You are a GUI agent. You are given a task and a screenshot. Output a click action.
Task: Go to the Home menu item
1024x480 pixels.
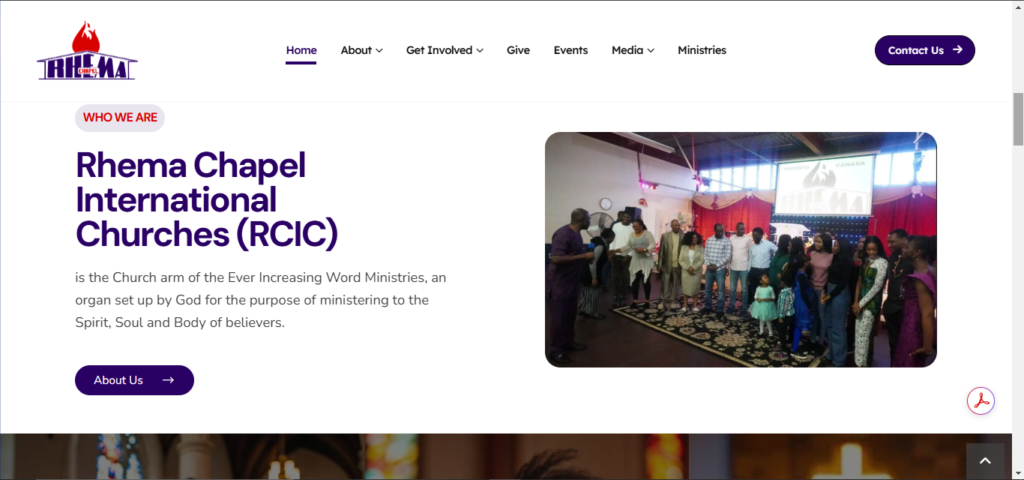(301, 50)
